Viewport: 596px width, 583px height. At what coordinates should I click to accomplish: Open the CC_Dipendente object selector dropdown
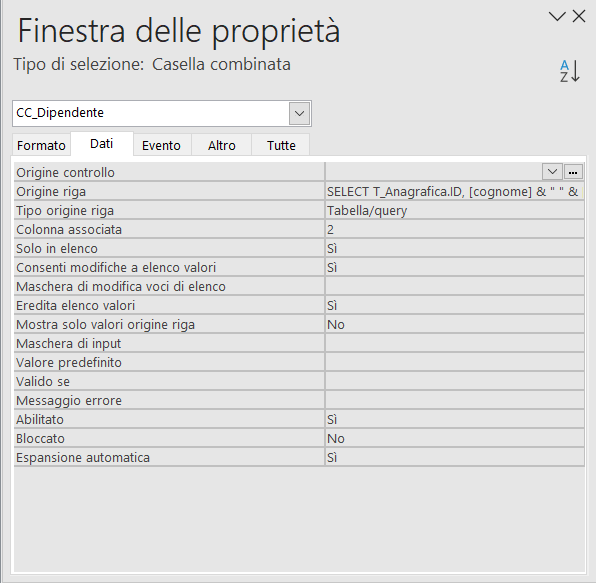[299, 113]
